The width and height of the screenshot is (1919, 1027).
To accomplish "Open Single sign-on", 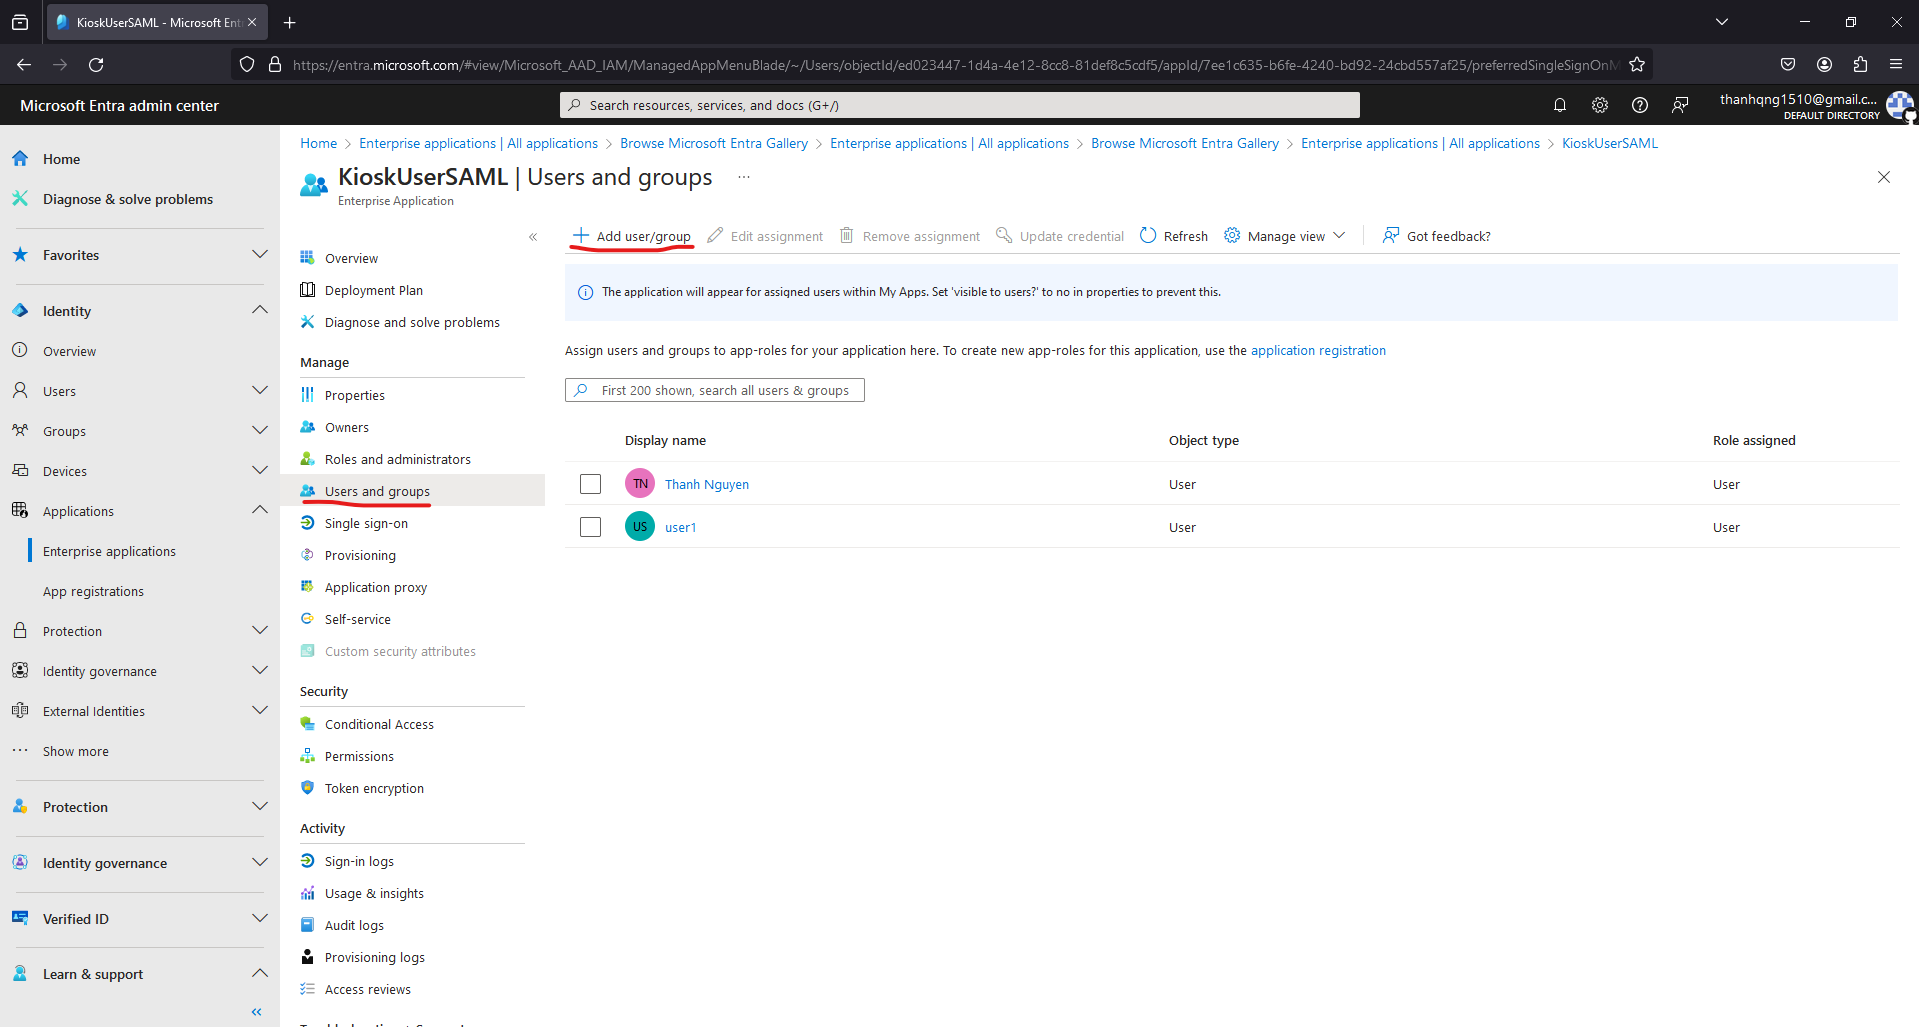I will (366, 523).
